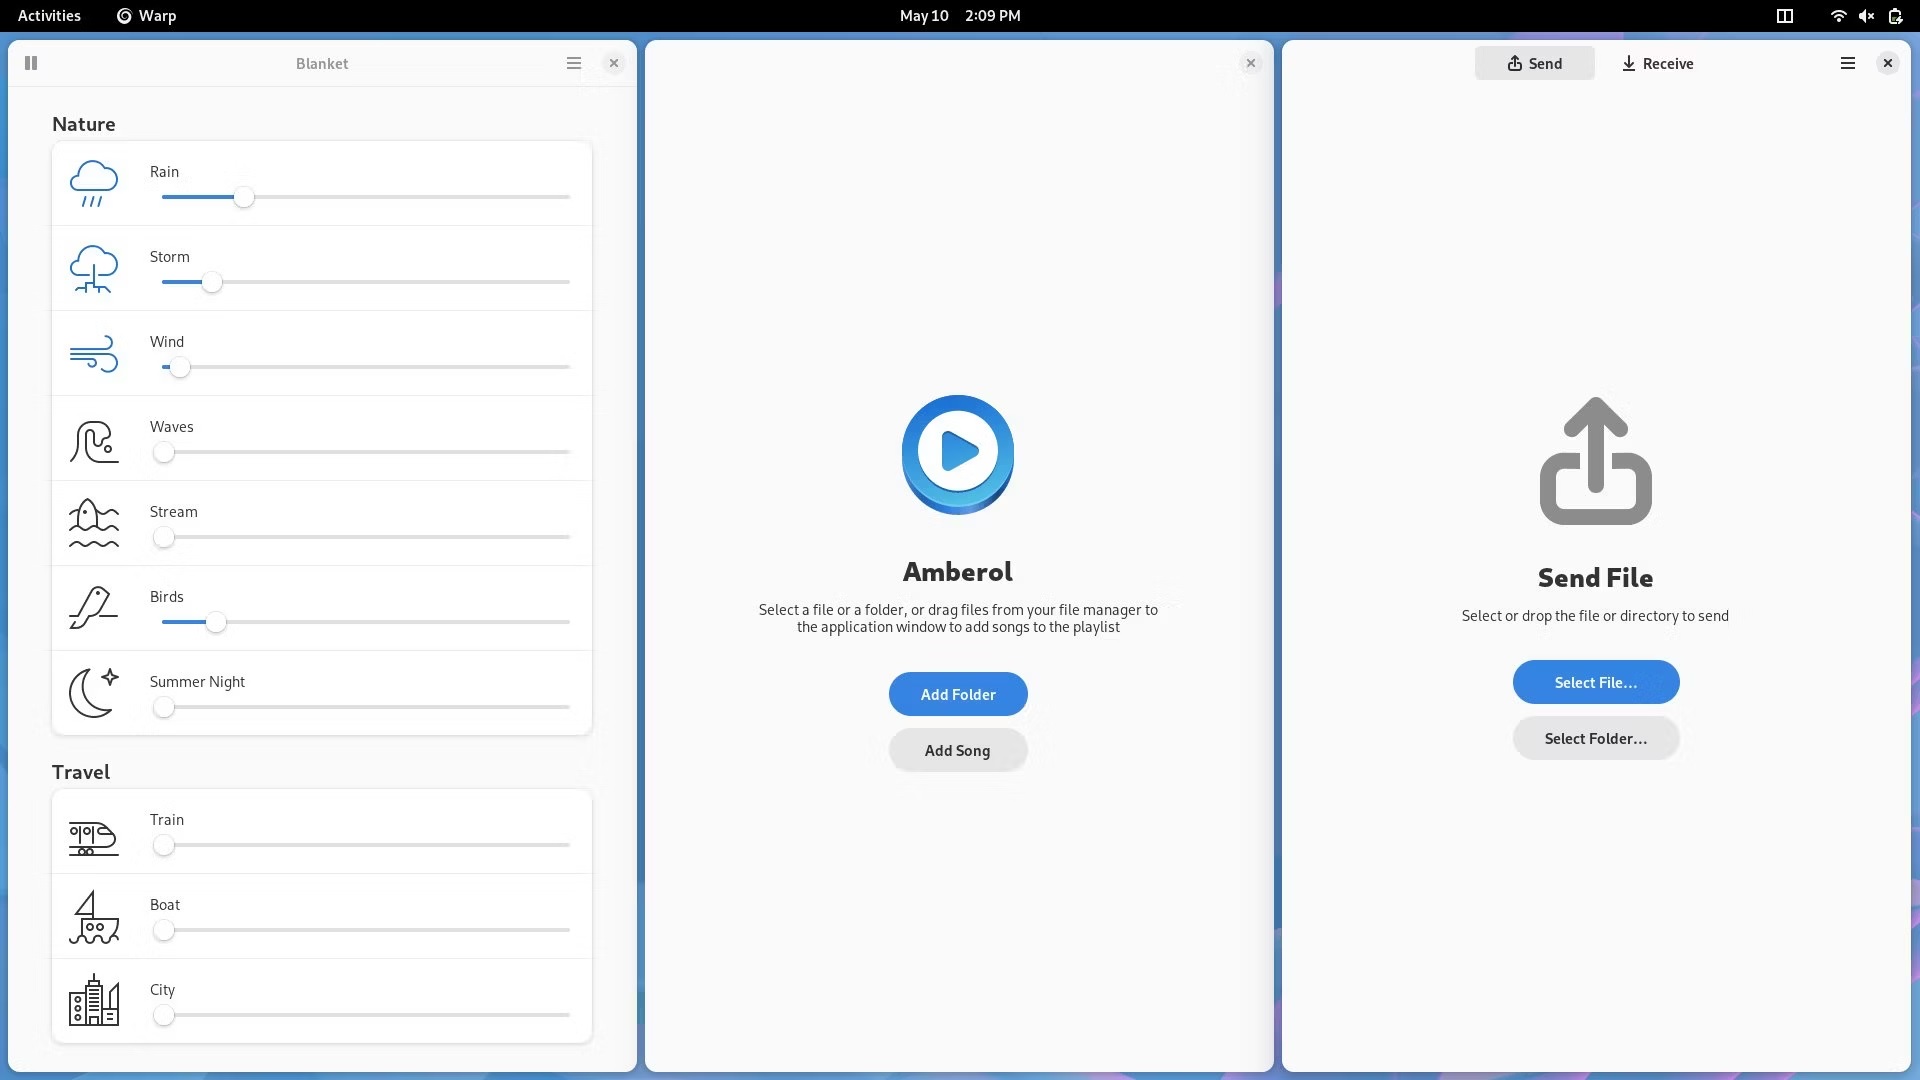Click the Storm cloud icon
Screen dimensions: 1920x1080
point(94,268)
